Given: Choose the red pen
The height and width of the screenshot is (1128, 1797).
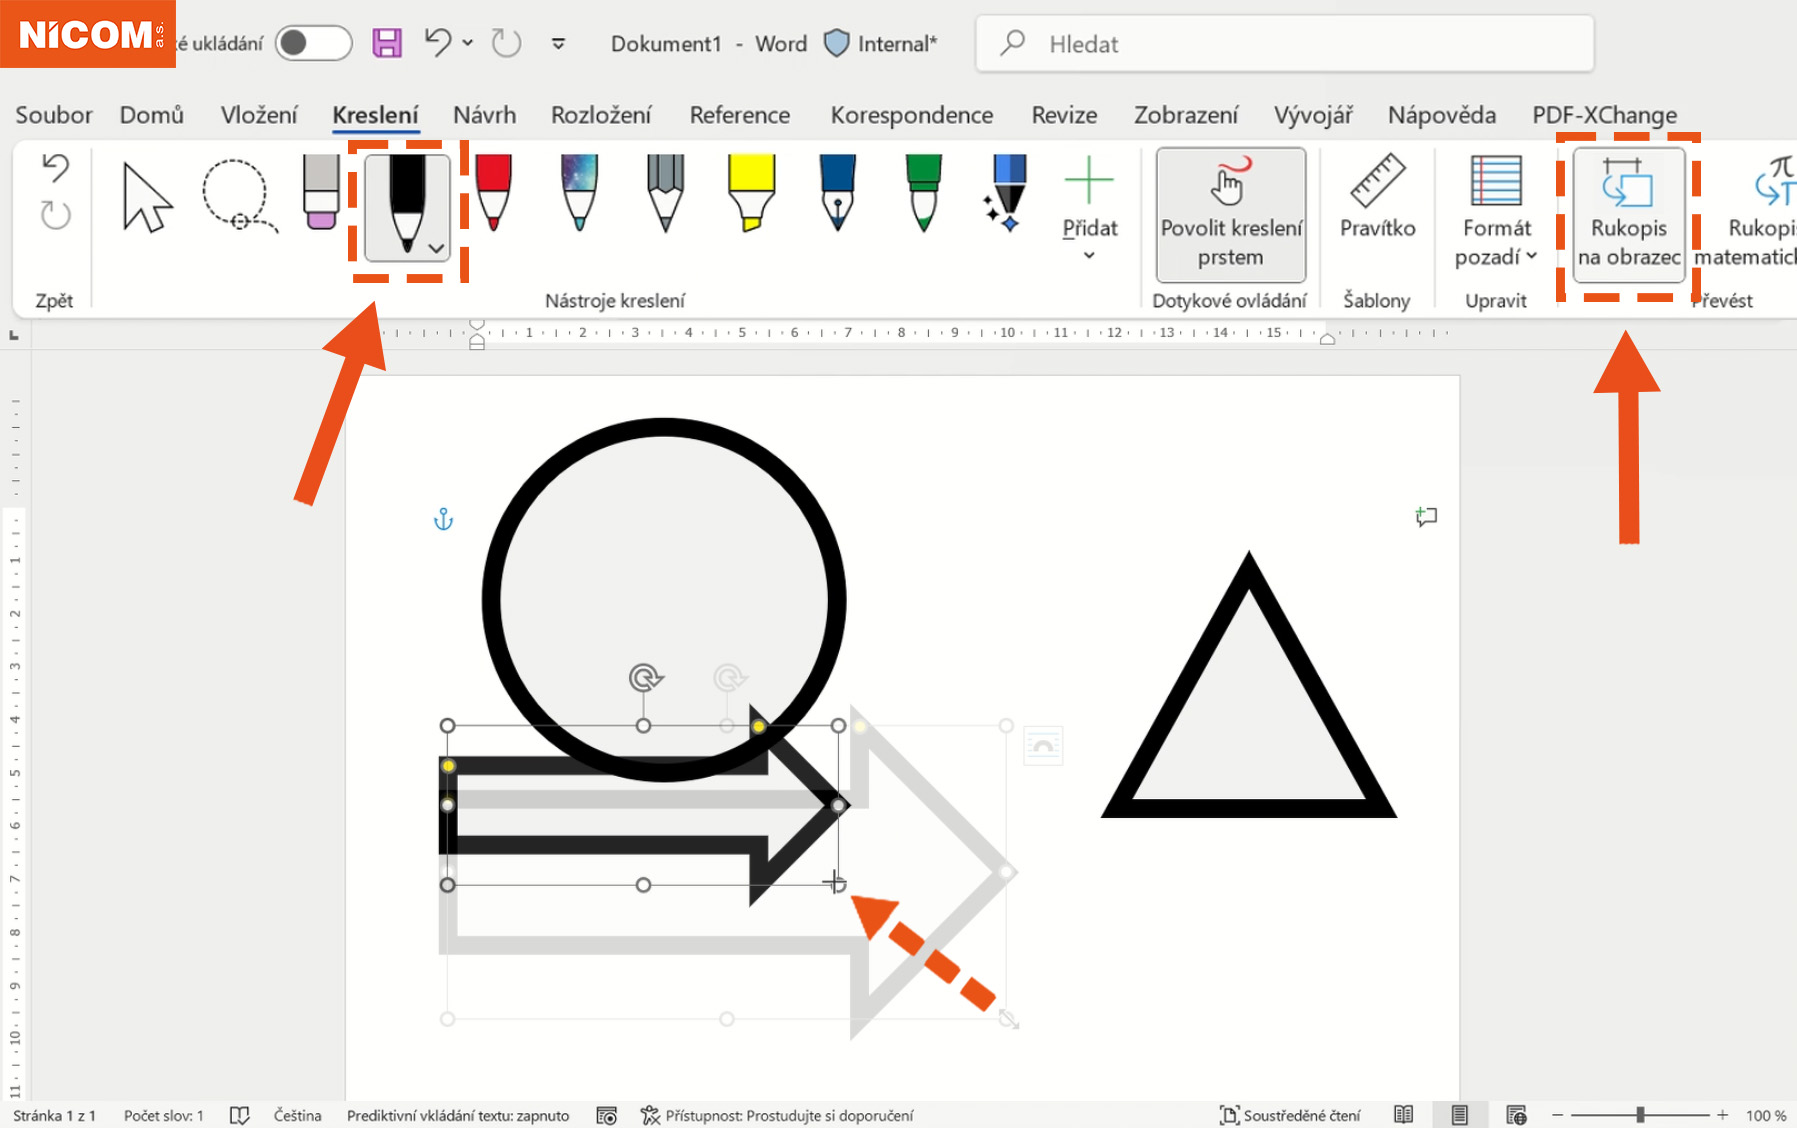Looking at the screenshot, I should [x=494, y=192].
